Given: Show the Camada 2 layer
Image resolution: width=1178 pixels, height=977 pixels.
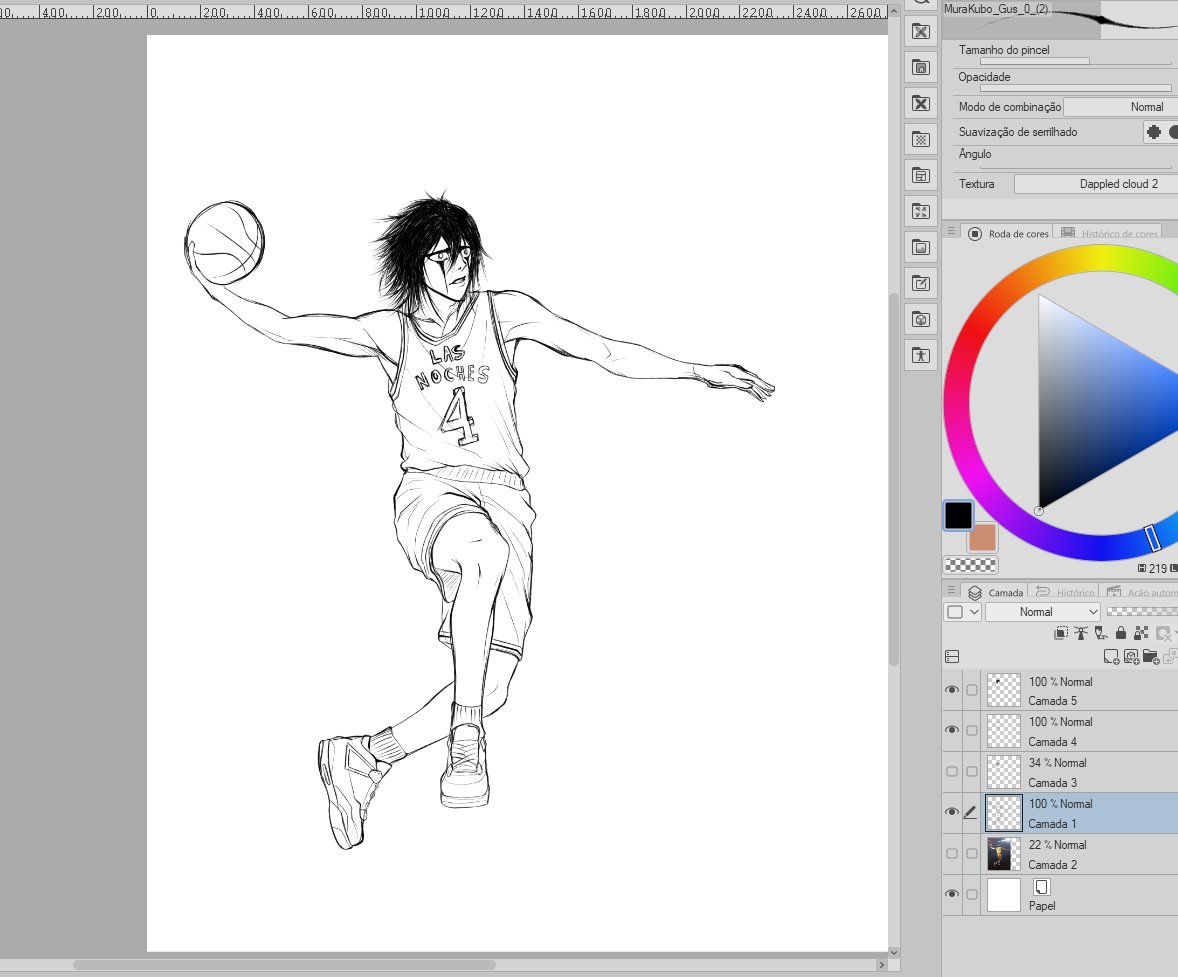Looking at the screenshot, I should (x=952, y=854).
